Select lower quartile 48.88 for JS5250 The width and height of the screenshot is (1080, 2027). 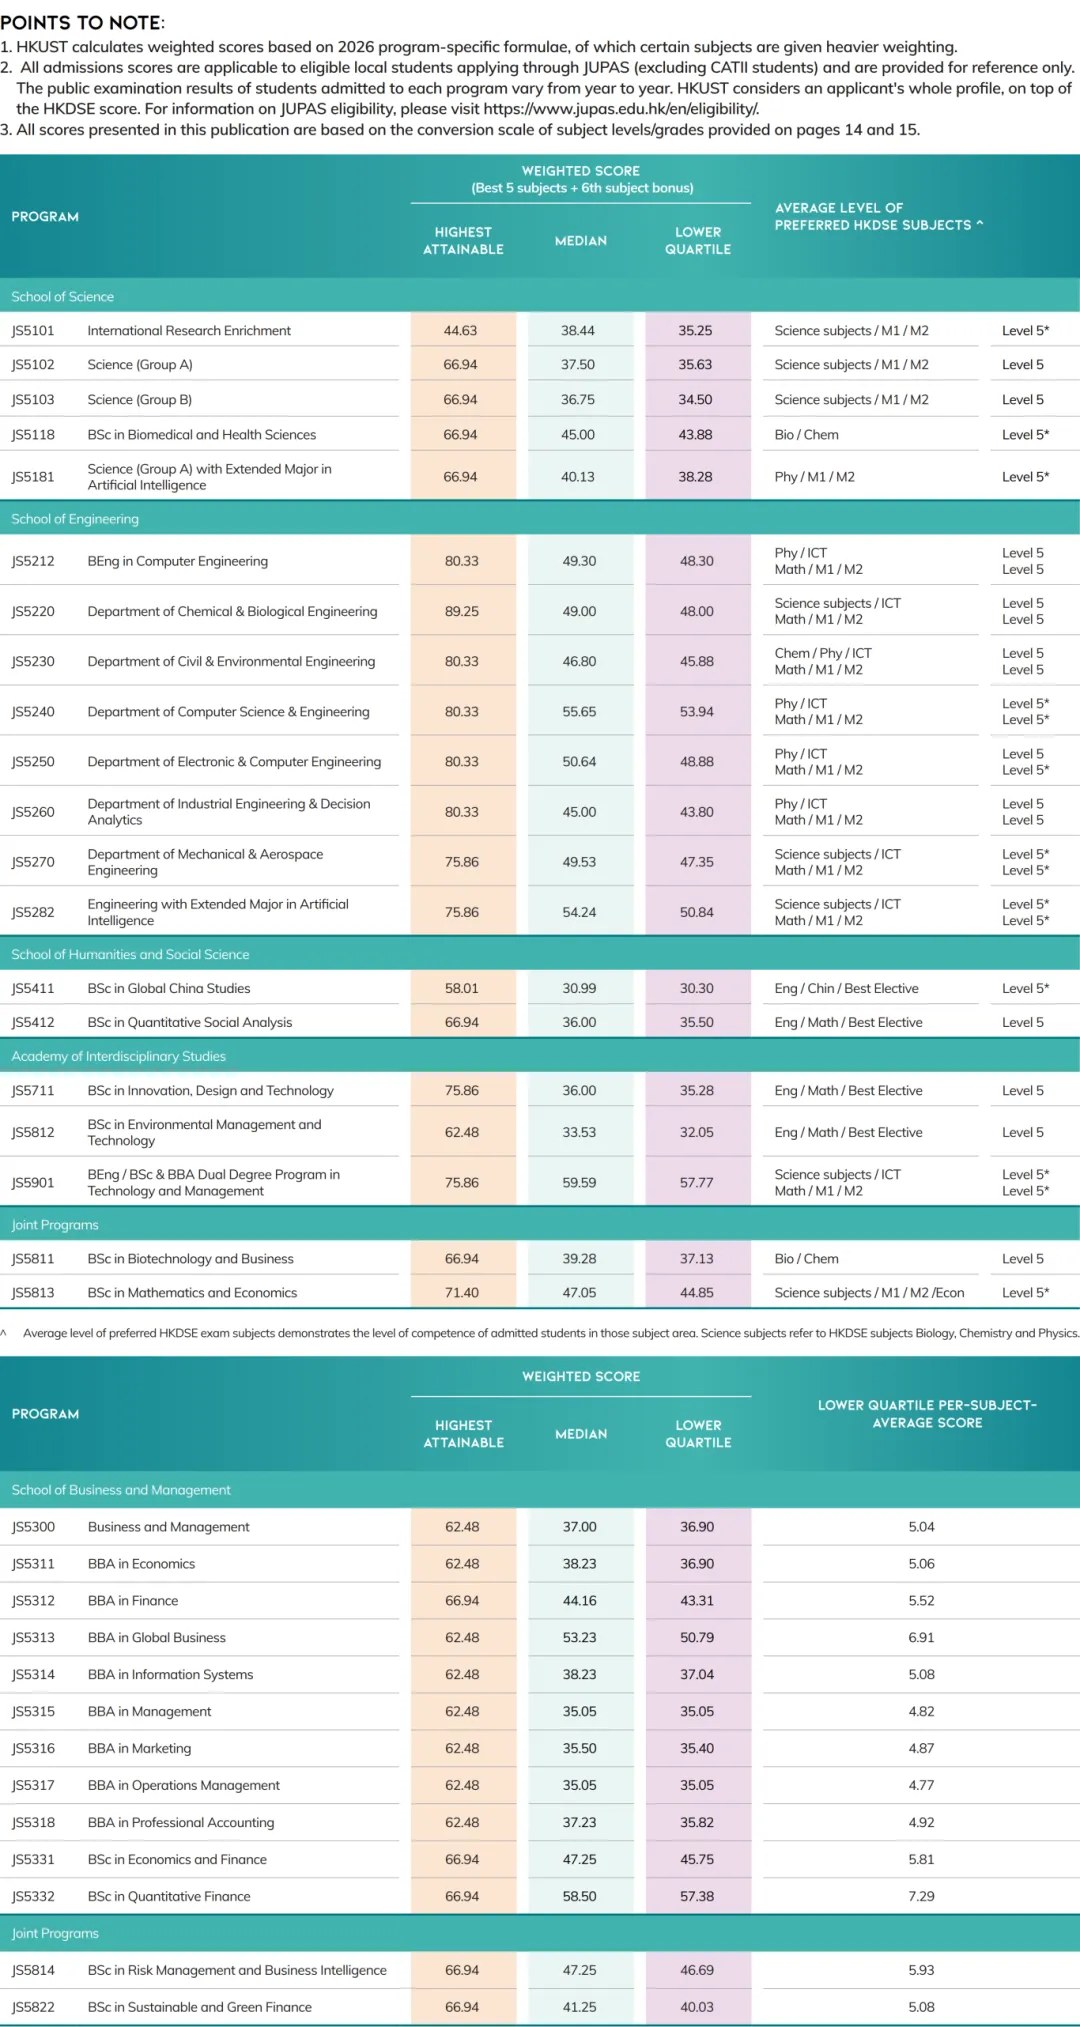(697, 762)
